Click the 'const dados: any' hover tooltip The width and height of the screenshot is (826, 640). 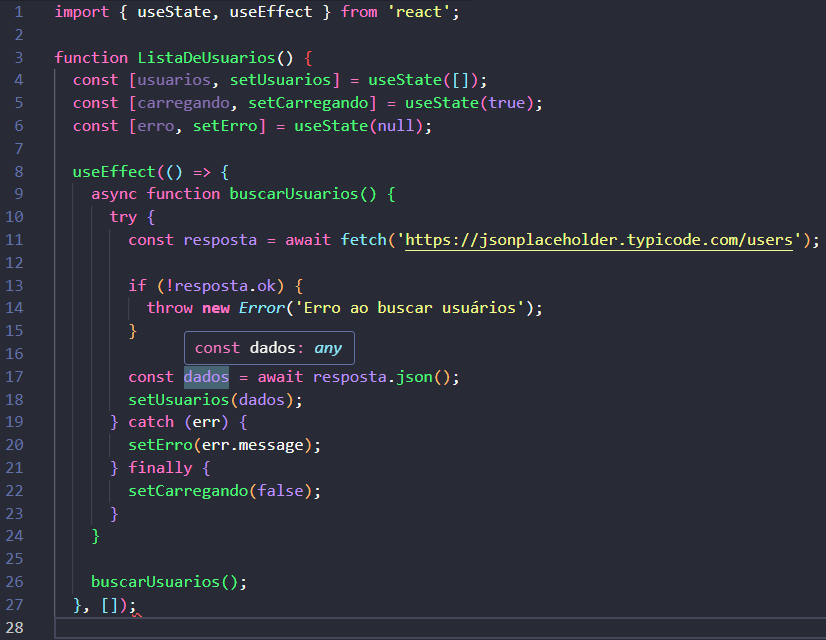[269, 348]
